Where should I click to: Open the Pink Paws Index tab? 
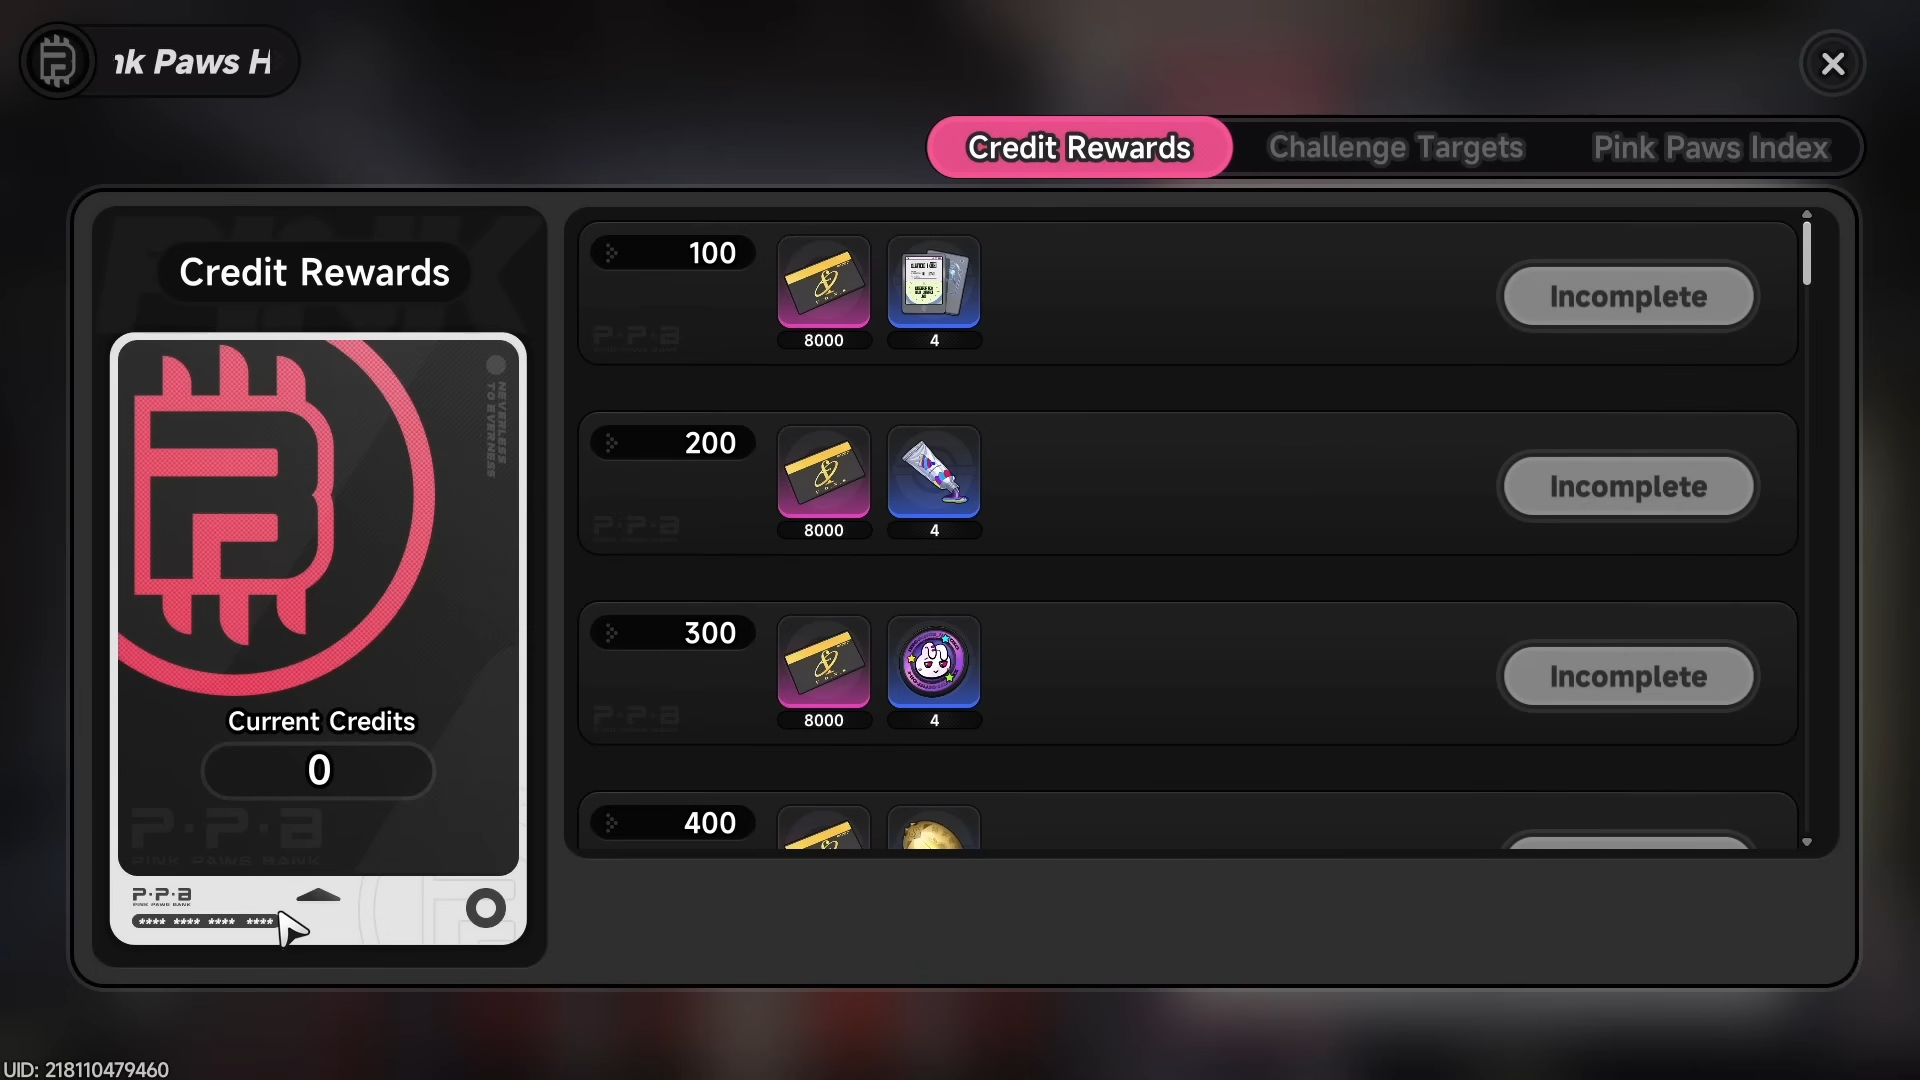pyautogui.click(x=1711, y=148)
